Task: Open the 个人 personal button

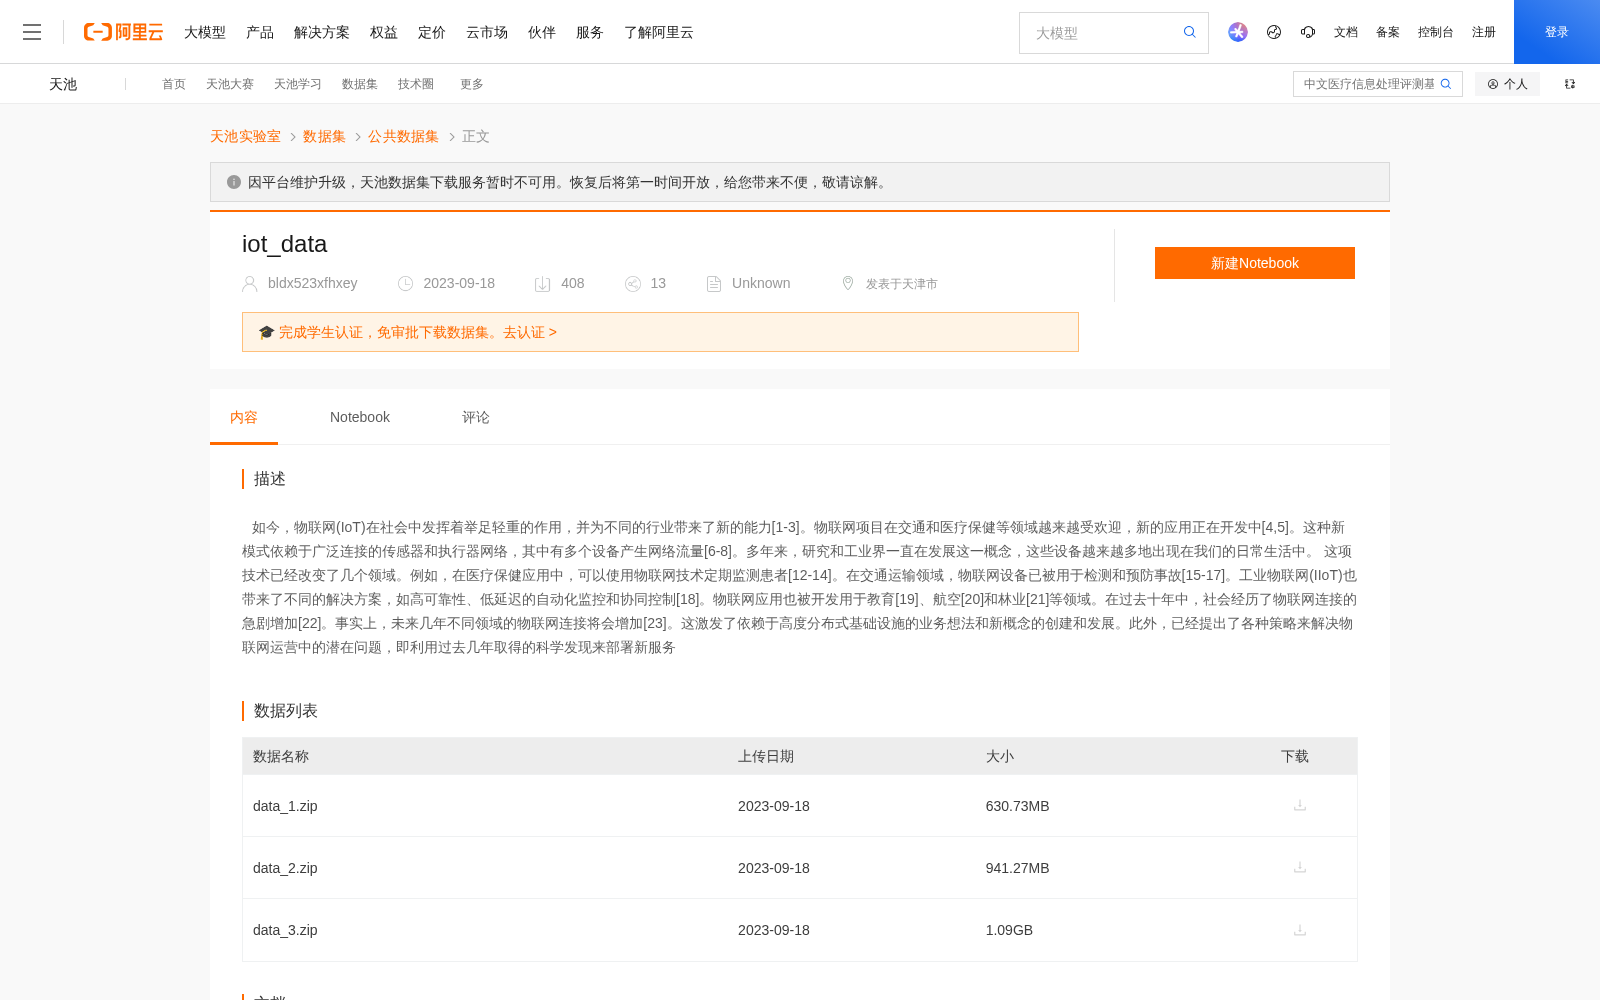Action: [1507, 84]
